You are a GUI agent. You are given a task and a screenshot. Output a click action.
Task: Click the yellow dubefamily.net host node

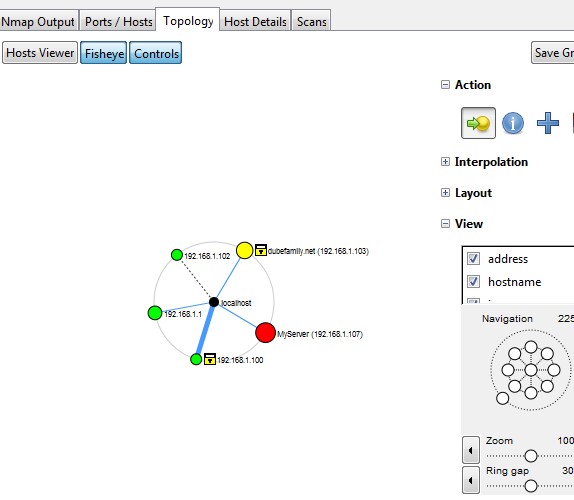pos(245,251)
